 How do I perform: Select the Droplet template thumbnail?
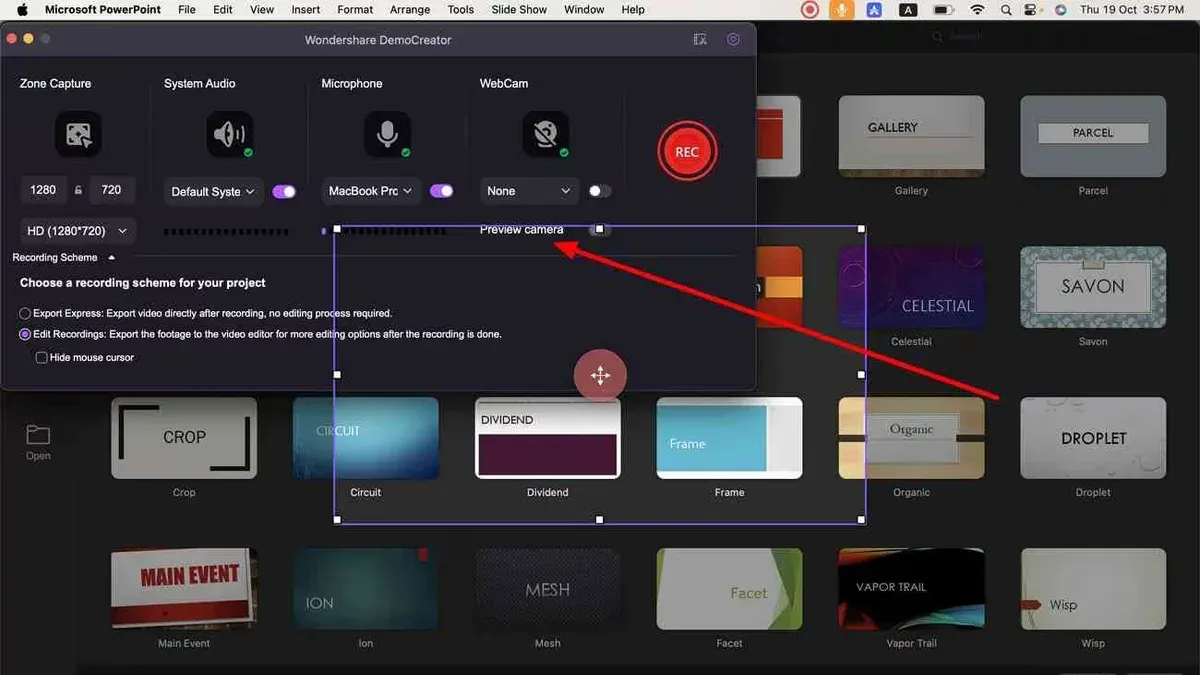coord(1093,438)
